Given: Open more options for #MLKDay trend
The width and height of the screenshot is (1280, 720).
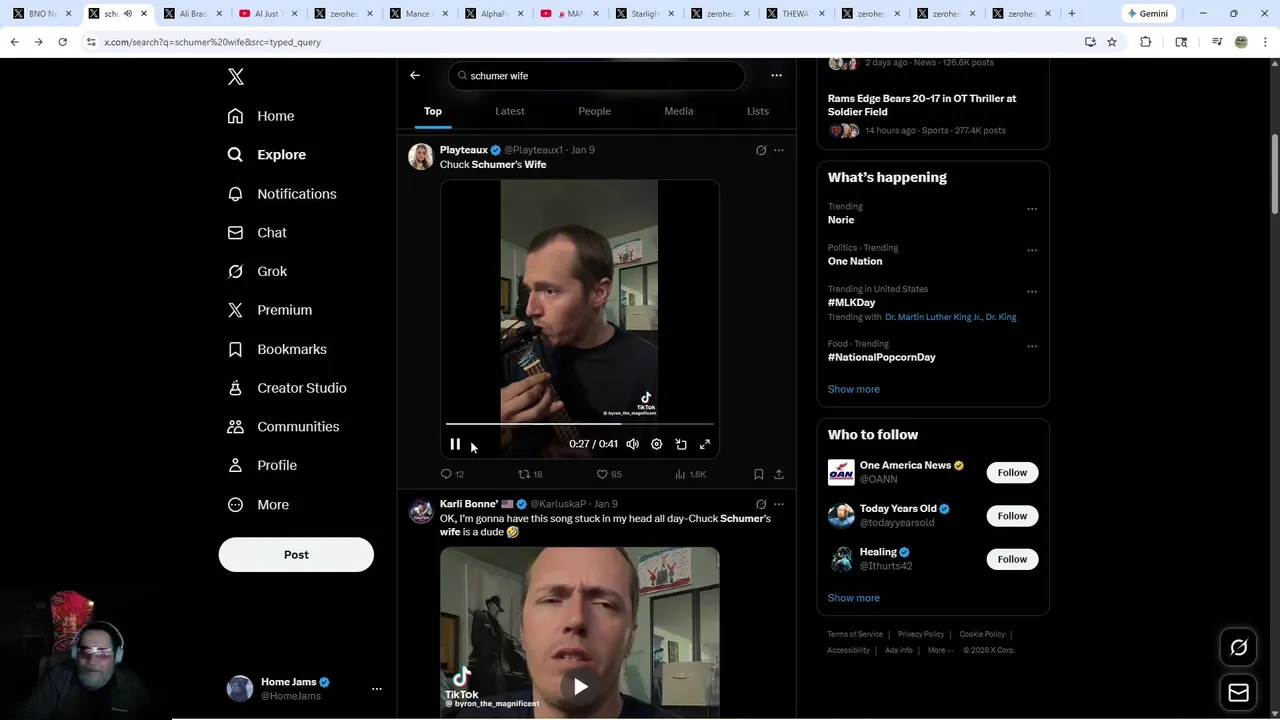Looking at the screenshot, I should (x=1032, y=292).
